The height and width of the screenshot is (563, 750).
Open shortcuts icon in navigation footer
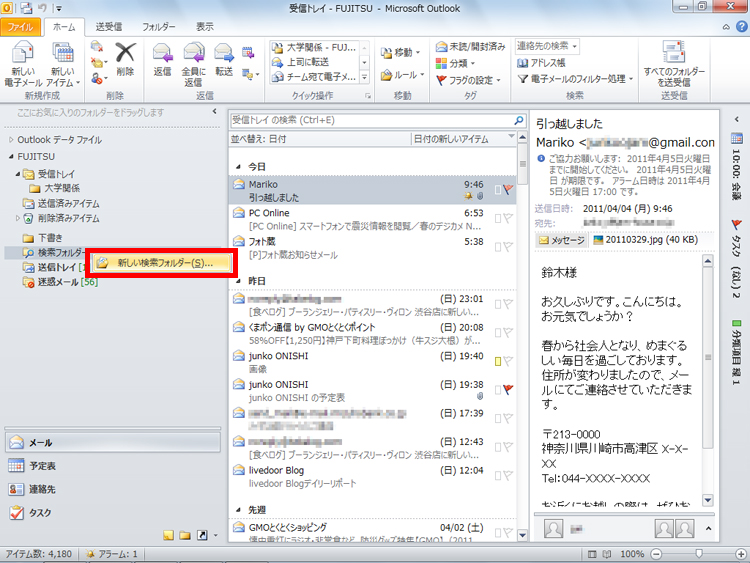(202, 535)
